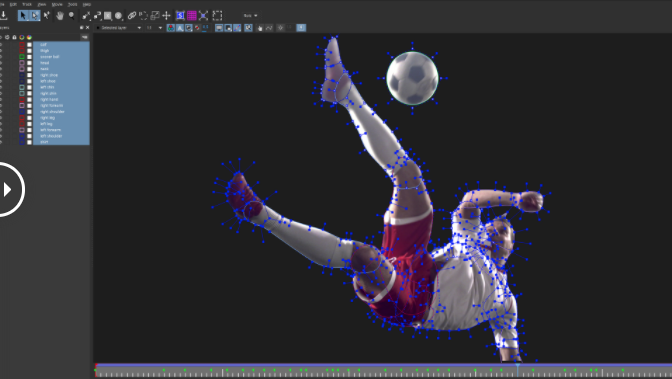Select the Pick (arrow) tool
672x379 pixels.
pyautogui.click(x=23, y=16)
